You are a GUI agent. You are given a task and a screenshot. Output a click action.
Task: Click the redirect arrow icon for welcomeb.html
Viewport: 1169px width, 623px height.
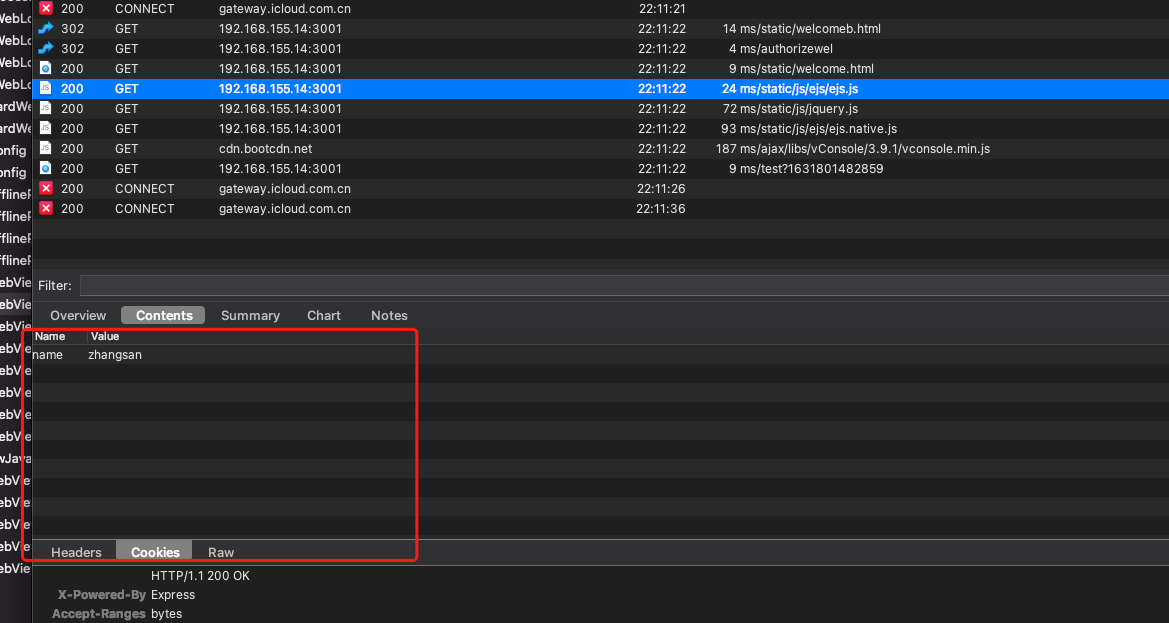click(45, 28)
